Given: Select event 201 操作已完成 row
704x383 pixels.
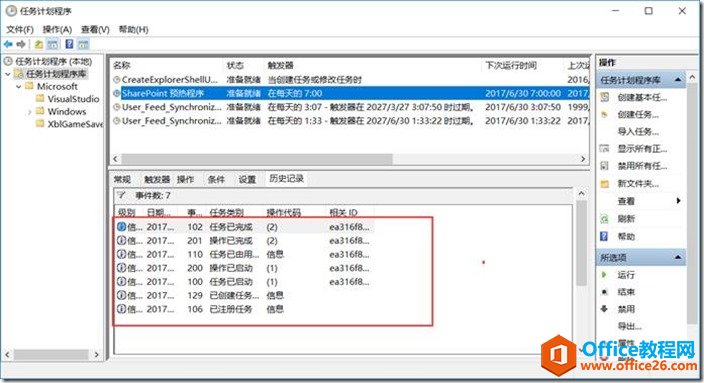Looking at the screenshot, I should [x=245, y=241].
